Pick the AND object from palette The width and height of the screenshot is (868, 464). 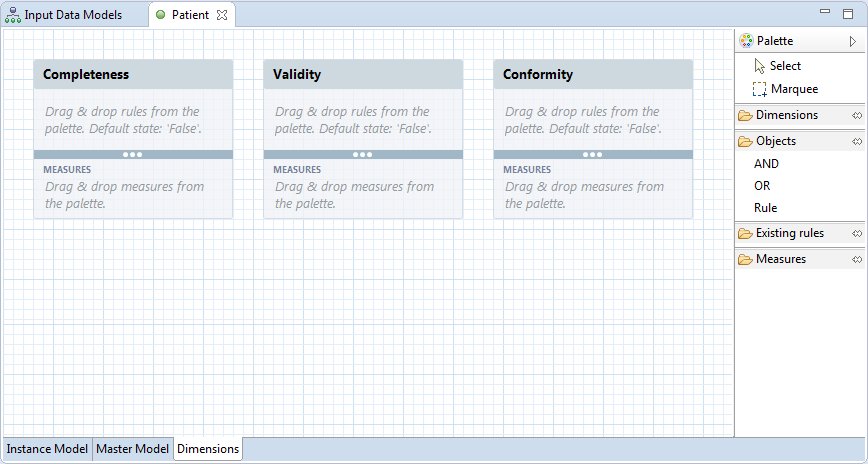coord(766,164)
